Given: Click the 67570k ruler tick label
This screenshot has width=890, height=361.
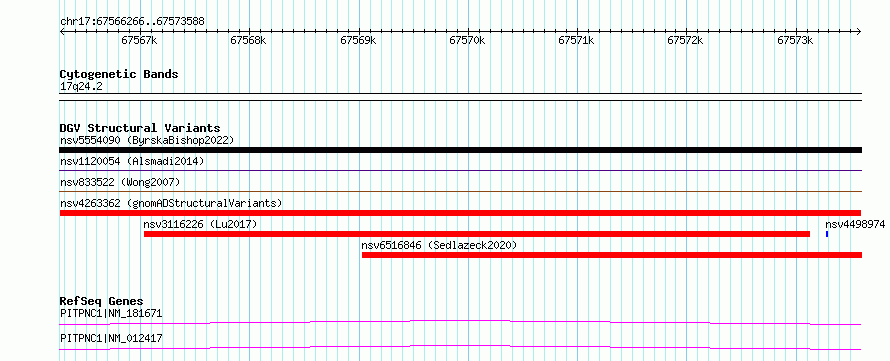Looking at the screenshot, I should click(468, 40).
